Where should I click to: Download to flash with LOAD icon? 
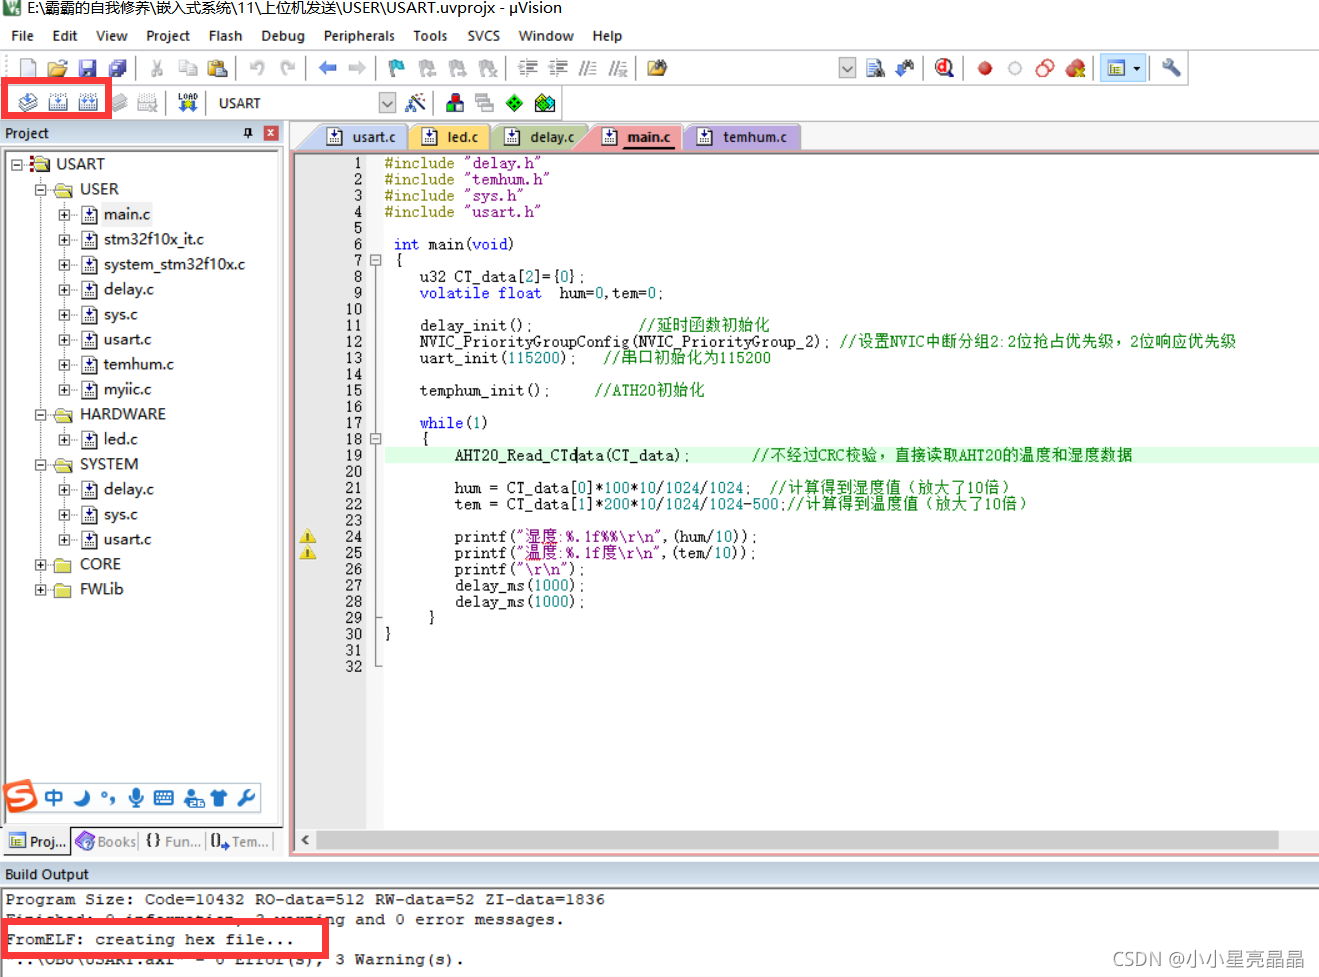point(188,102)
